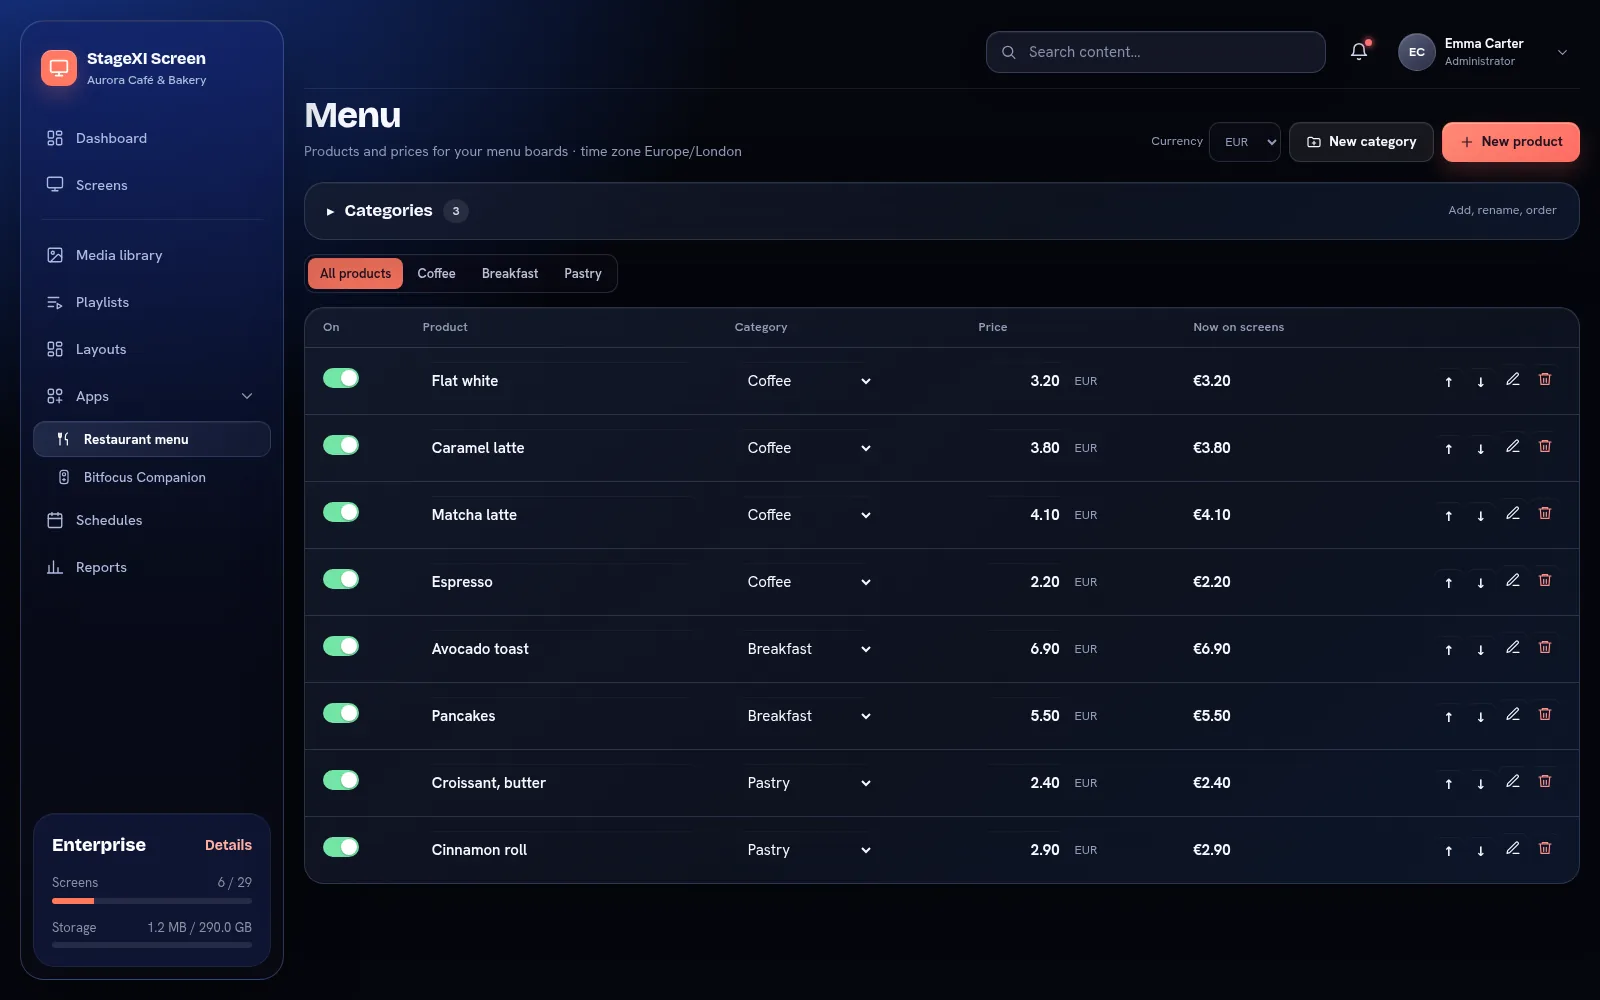Open the notifications bell
Viewport: 1600px width, 1000px height.
[x=1359, y=52]
